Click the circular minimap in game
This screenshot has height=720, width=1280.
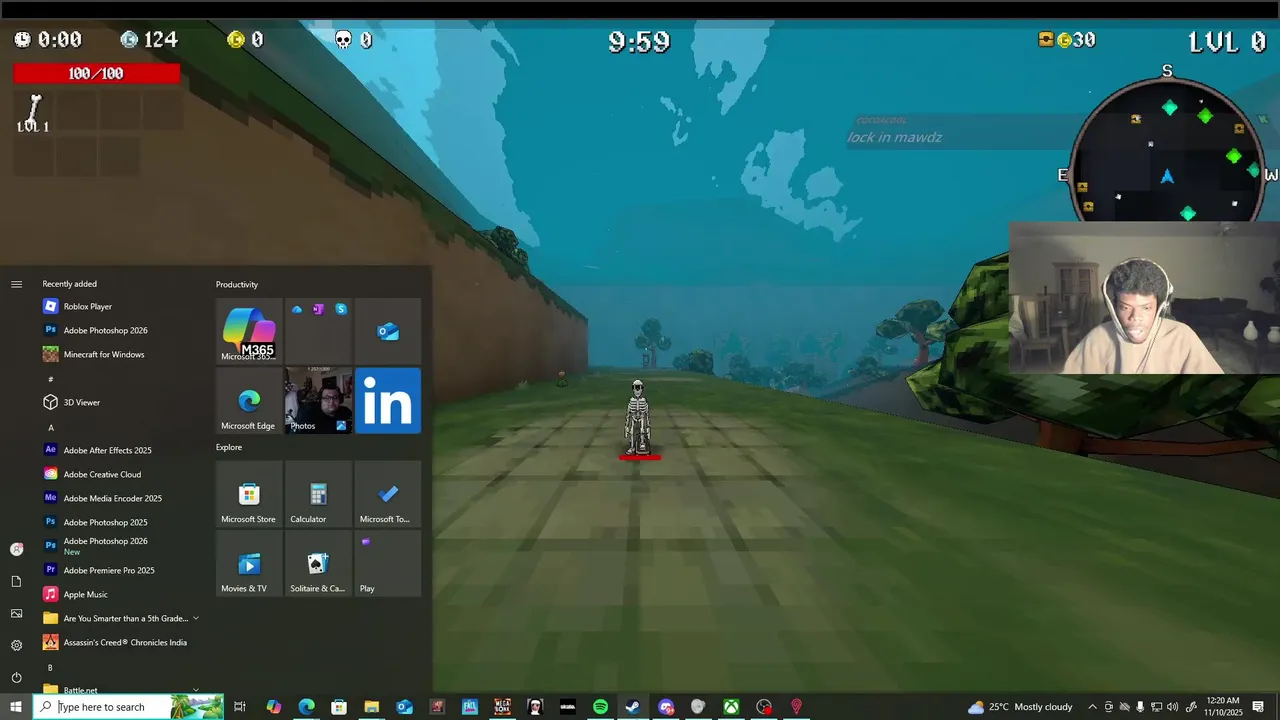1167,150
